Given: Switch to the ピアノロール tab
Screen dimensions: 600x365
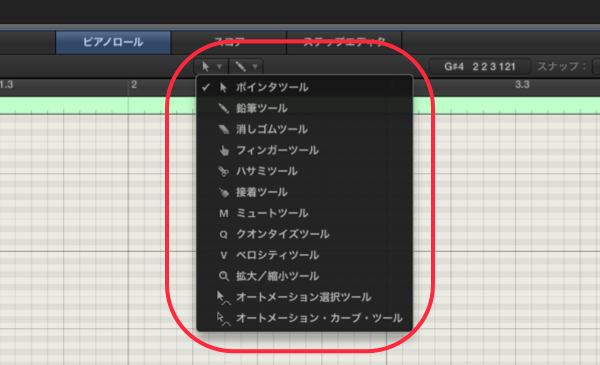Looking at the screenshot, I should coord(113,42).
